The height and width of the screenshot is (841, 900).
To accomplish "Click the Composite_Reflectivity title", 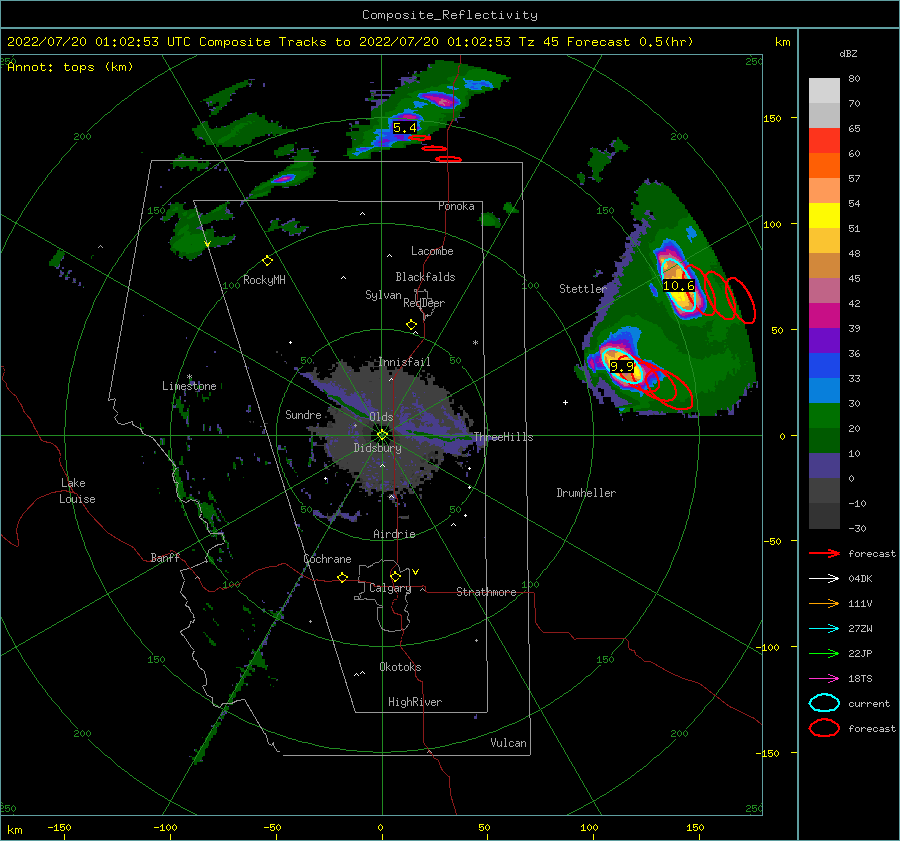I will pos(450,15).
